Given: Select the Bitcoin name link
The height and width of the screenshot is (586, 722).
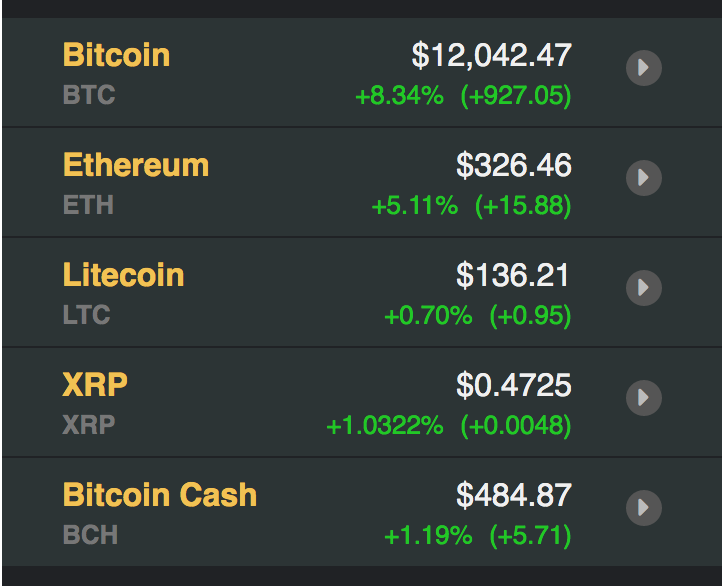Looking at the screenshot, I should pos(116,55).
